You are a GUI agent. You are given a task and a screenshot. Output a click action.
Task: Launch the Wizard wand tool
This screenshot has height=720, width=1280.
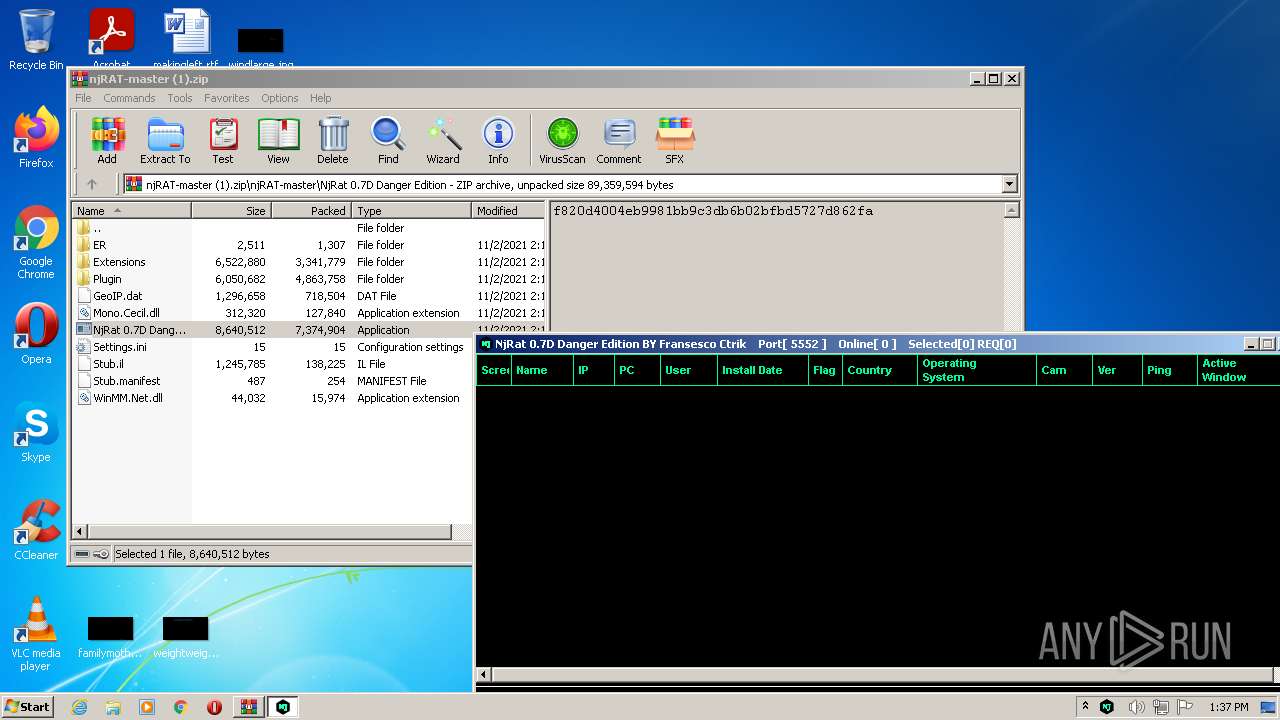click(x=443, y=141)
